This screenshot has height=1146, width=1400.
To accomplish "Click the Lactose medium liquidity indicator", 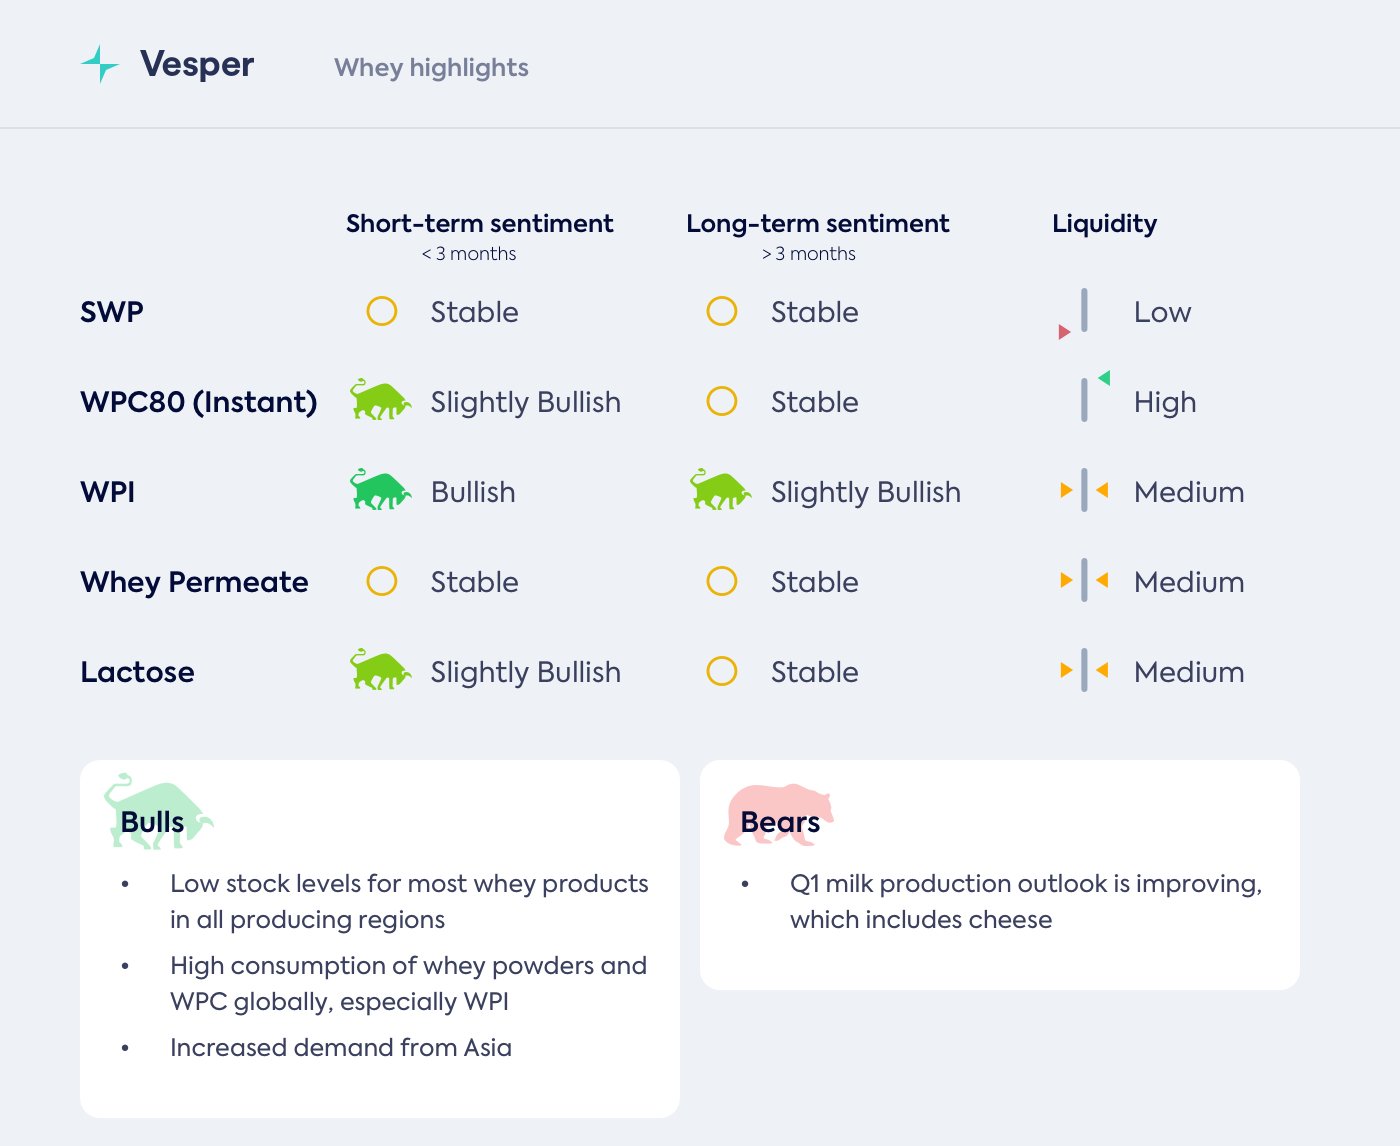I will tap(1084, 671).
